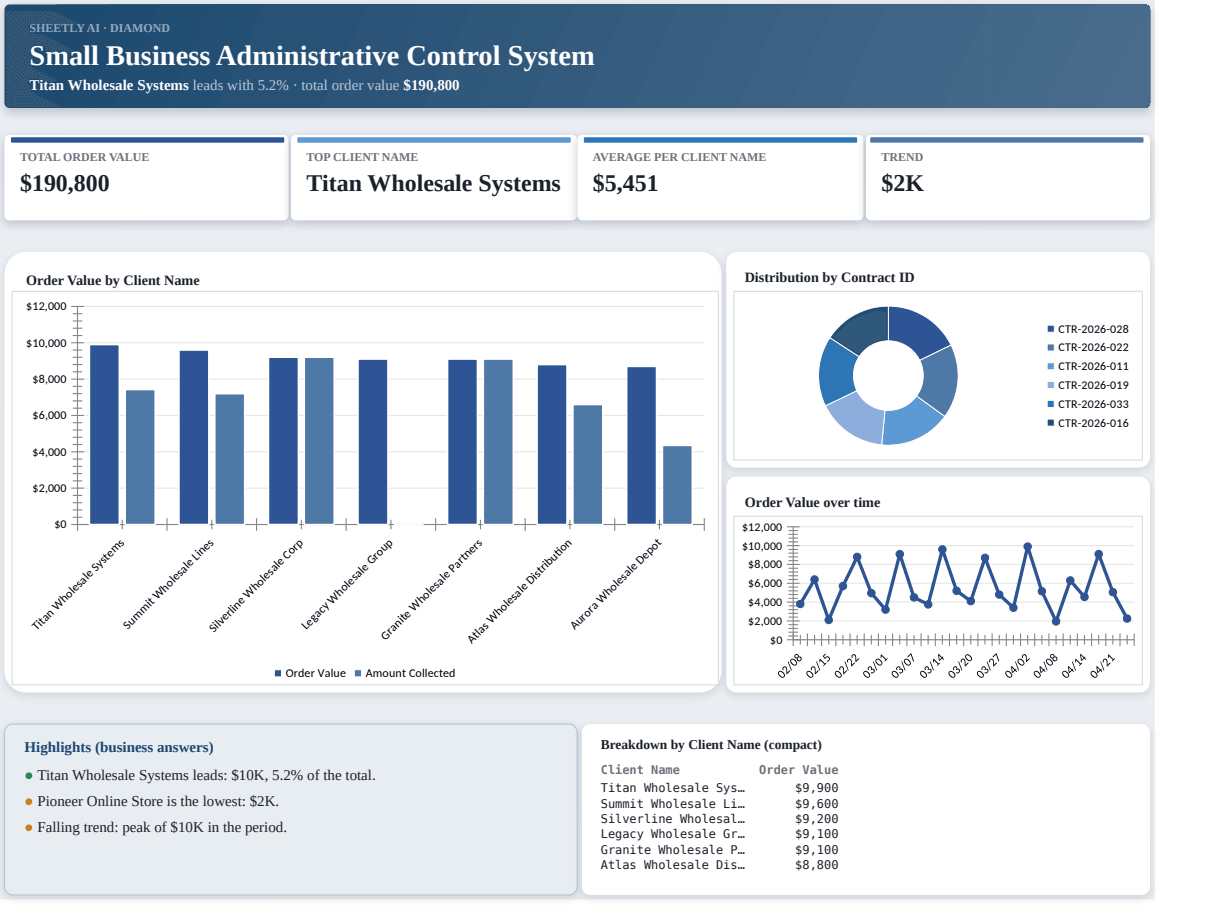Click the 03/14 date label on time chart
1227x922 pixels.
[932, 665]
